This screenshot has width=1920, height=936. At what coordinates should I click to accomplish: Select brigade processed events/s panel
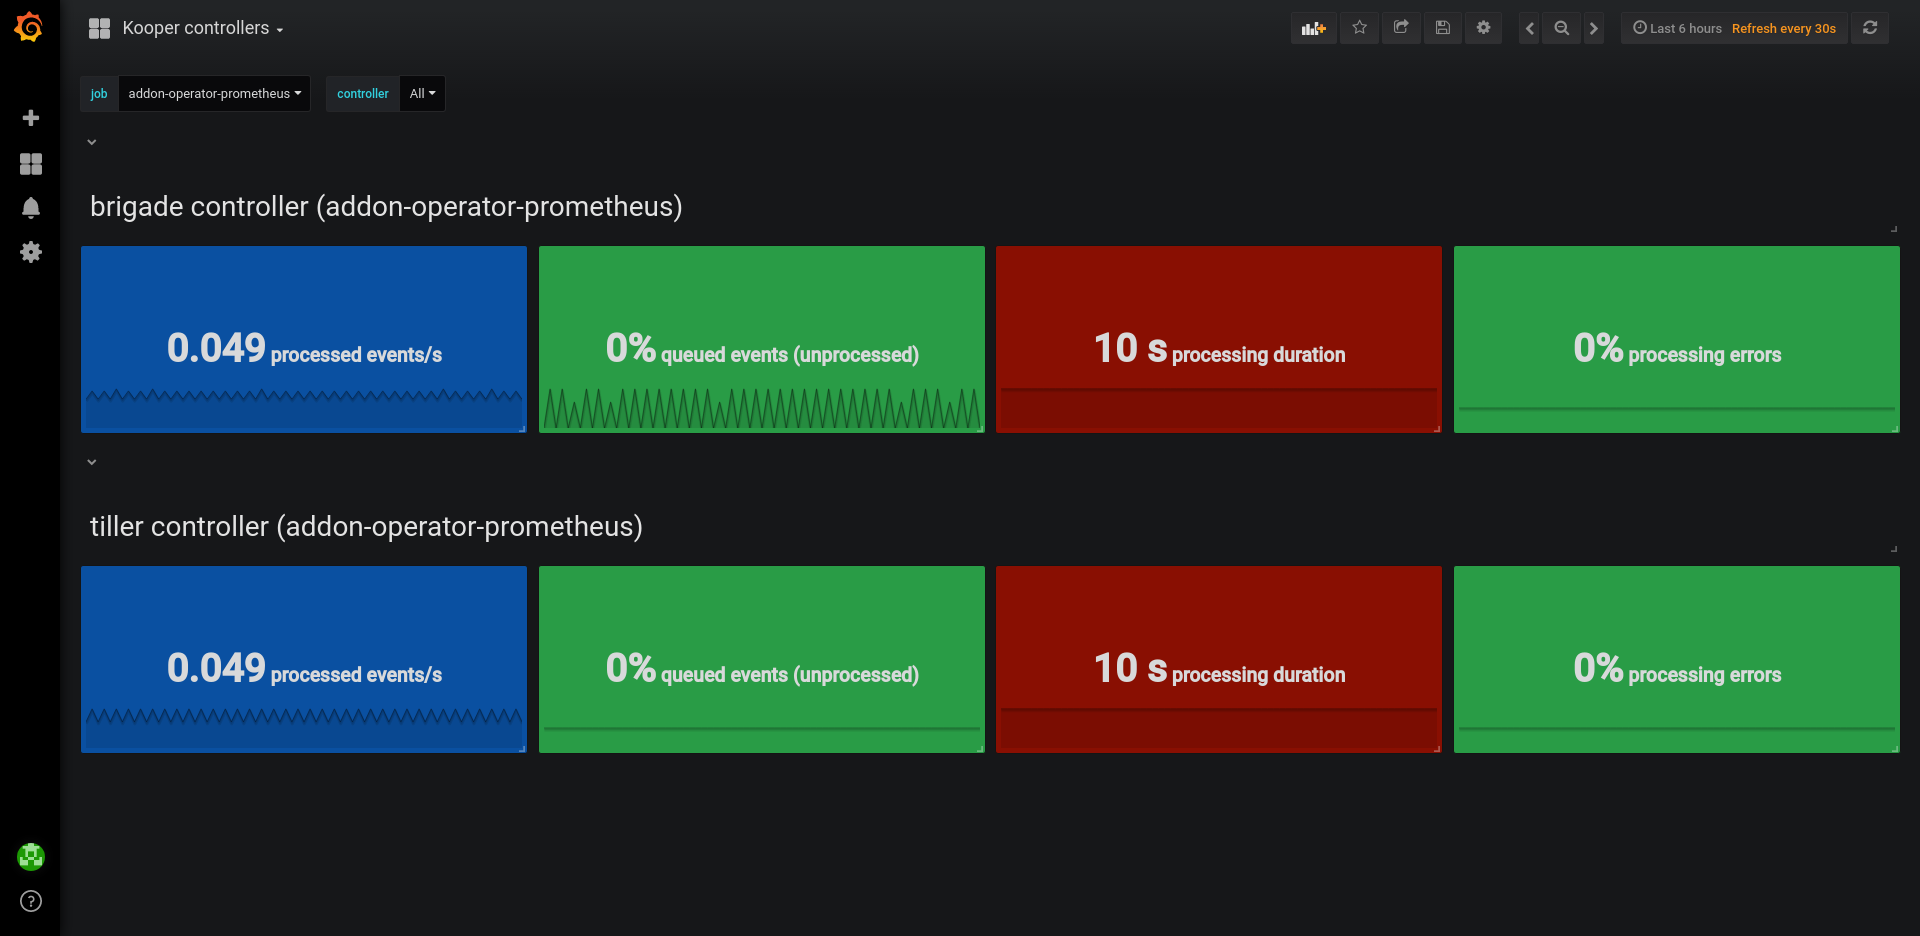click(304, 339)
